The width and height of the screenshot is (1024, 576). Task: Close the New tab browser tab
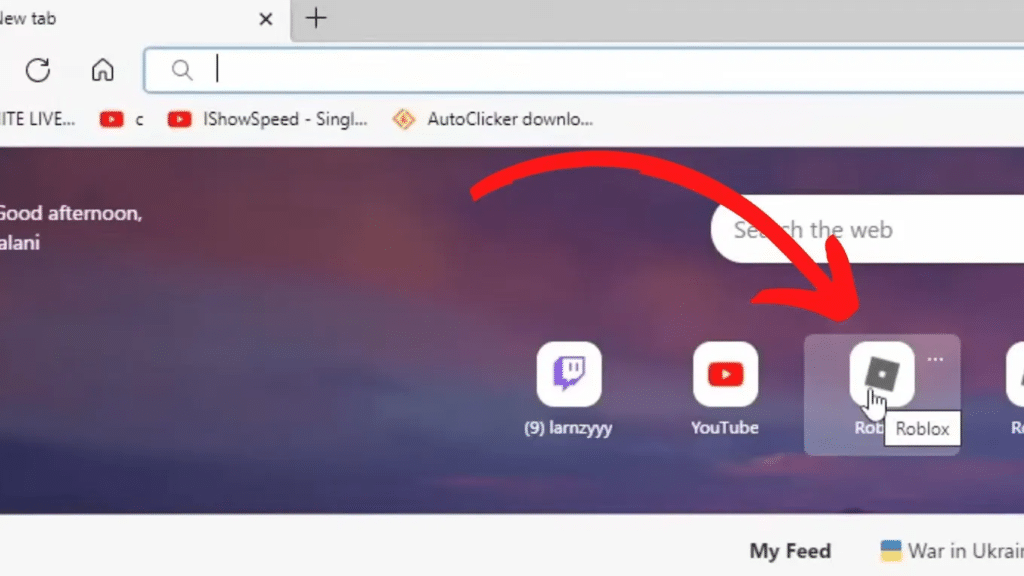point(265,19)
